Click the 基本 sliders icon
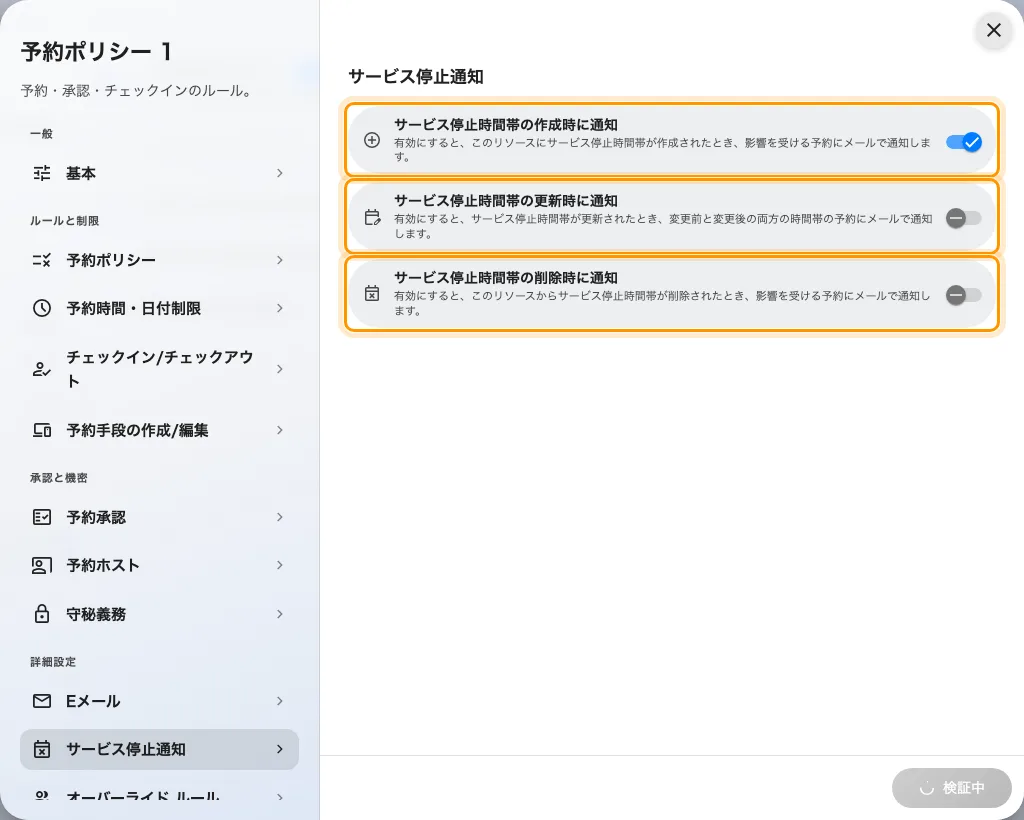Viewport: 1024px width, 820px height. [42, 173]
